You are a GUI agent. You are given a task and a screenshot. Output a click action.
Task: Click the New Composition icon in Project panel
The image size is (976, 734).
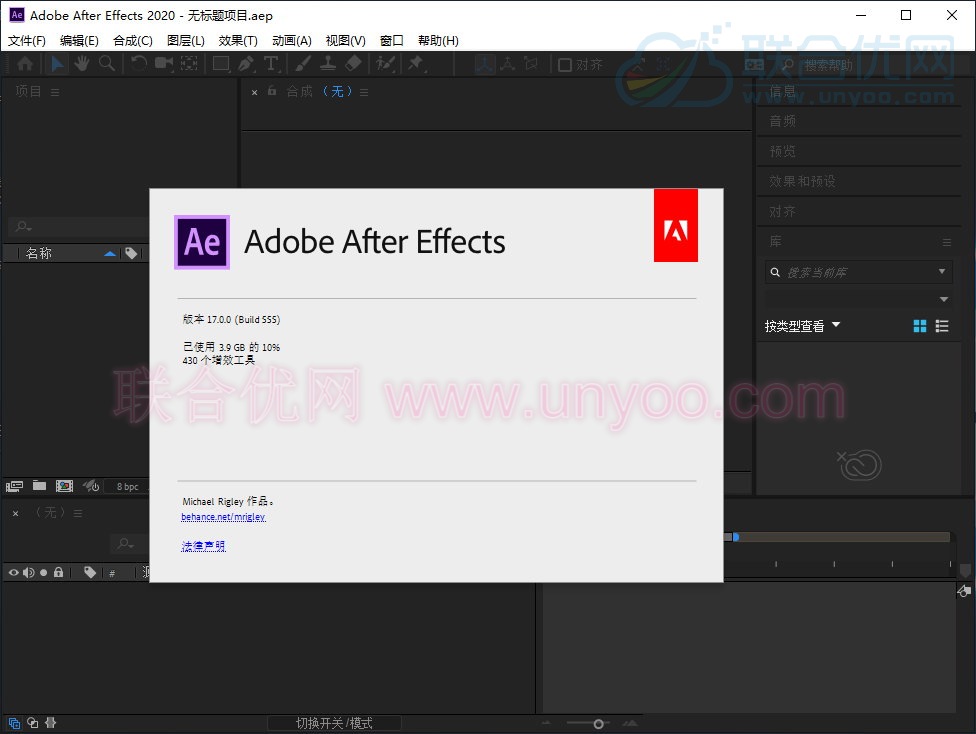(64, 486)
